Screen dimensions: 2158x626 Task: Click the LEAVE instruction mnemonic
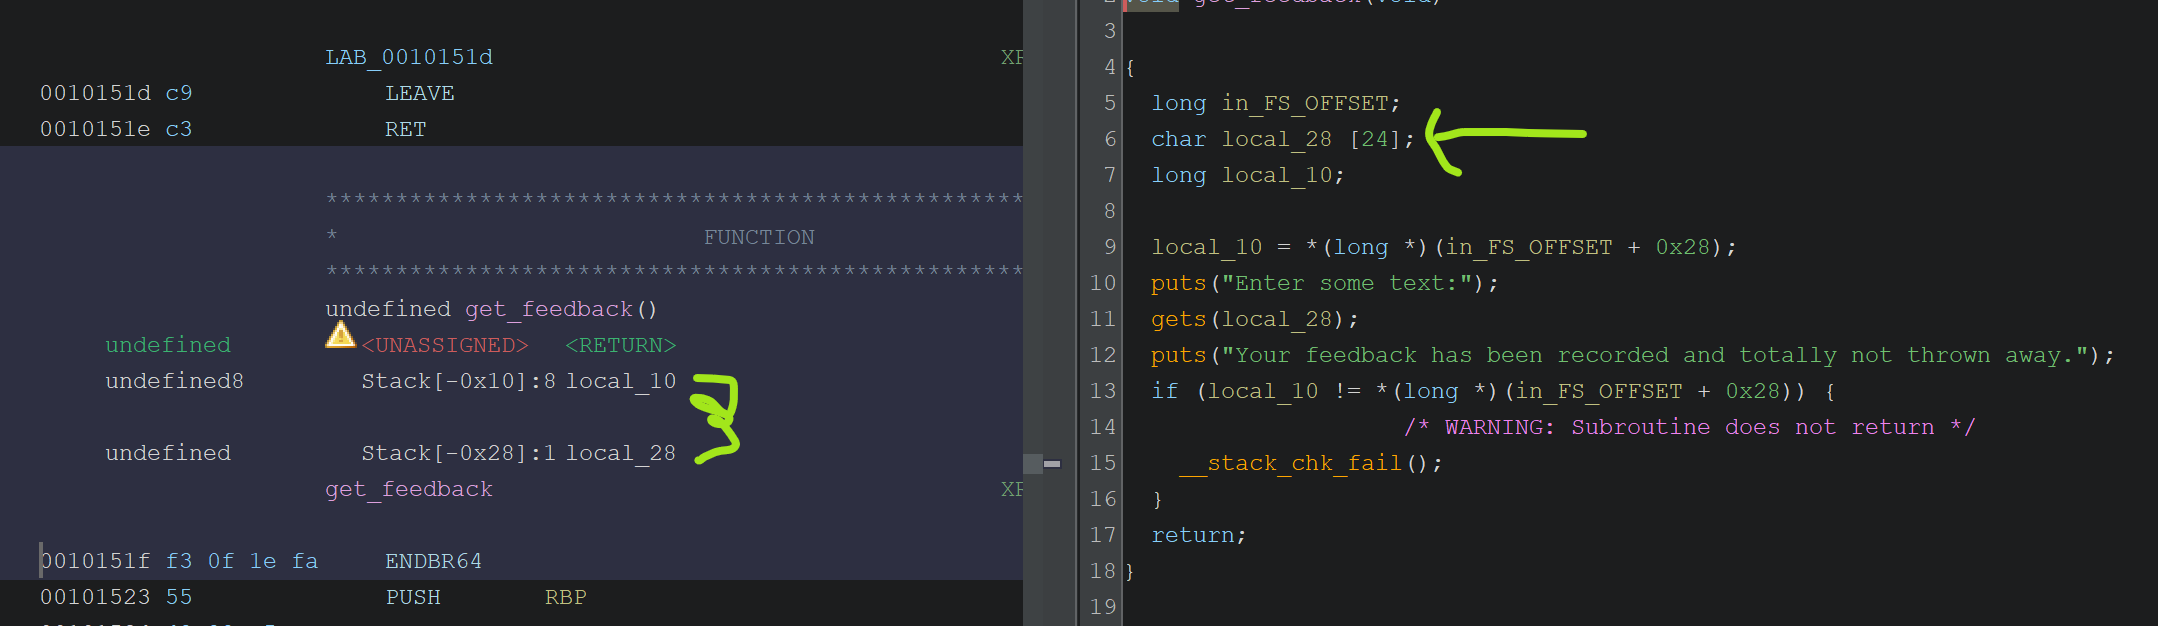point(419,93)
